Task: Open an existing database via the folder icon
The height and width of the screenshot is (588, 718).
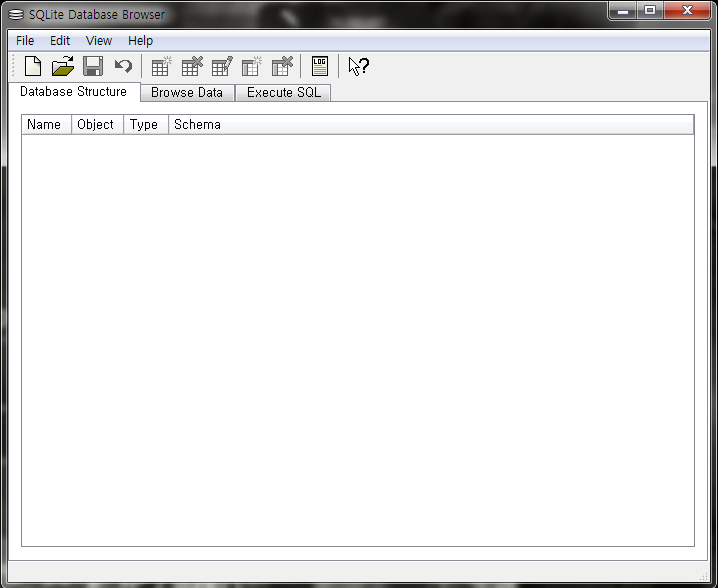Action: click(x=63, y=66)
